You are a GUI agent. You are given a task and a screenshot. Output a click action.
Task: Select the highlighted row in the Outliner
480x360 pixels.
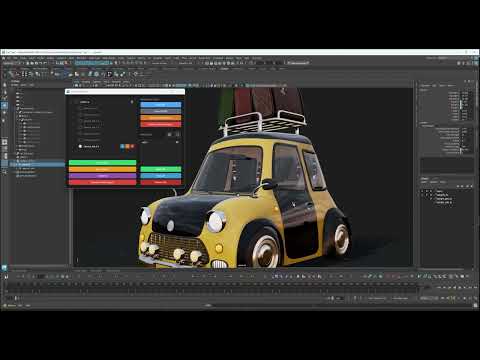(x=37, y=164)
